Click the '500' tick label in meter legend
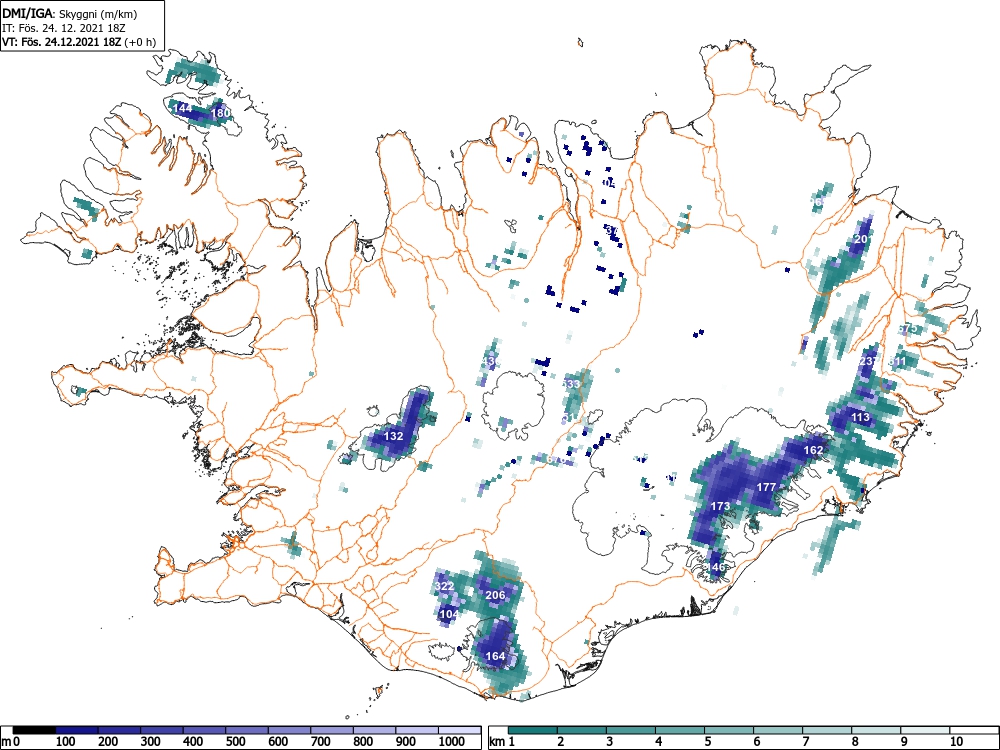This screenshot has width=1000, height=750. pos(236,742)
